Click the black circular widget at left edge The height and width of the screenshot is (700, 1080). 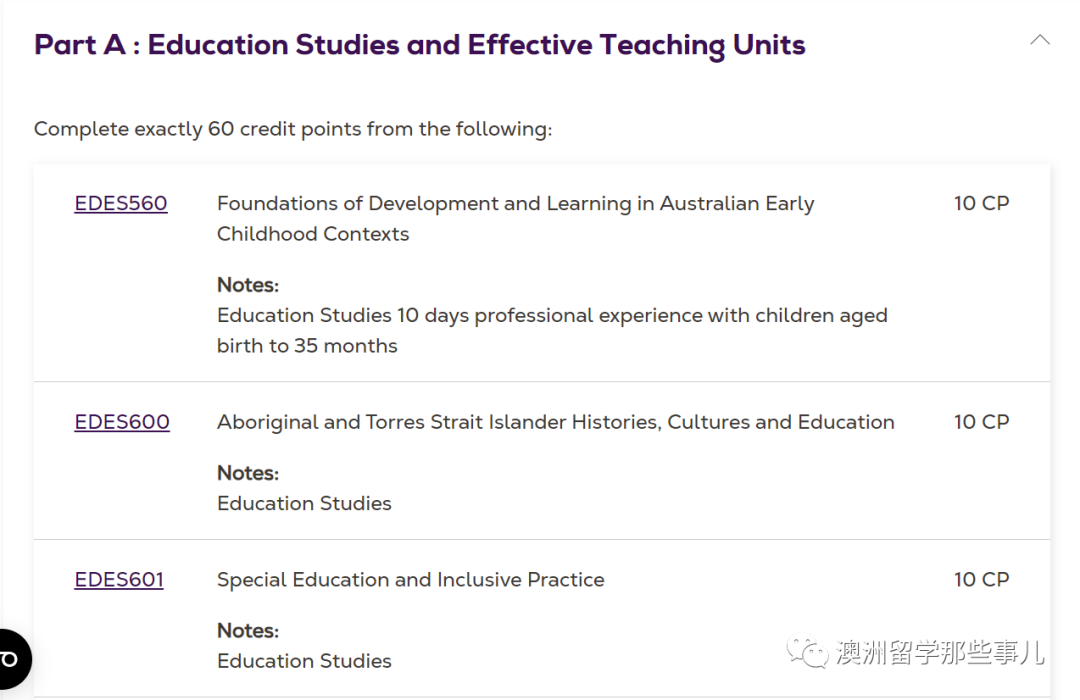point(14,659)
